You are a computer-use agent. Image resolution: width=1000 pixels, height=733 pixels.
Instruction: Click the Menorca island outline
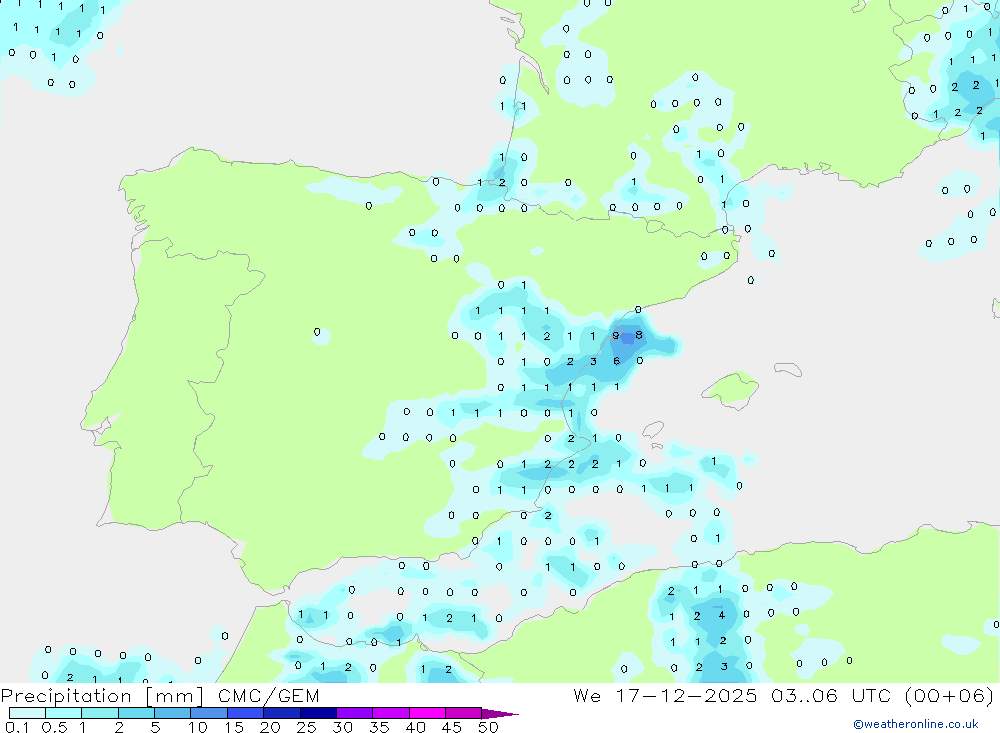point(788,369)
